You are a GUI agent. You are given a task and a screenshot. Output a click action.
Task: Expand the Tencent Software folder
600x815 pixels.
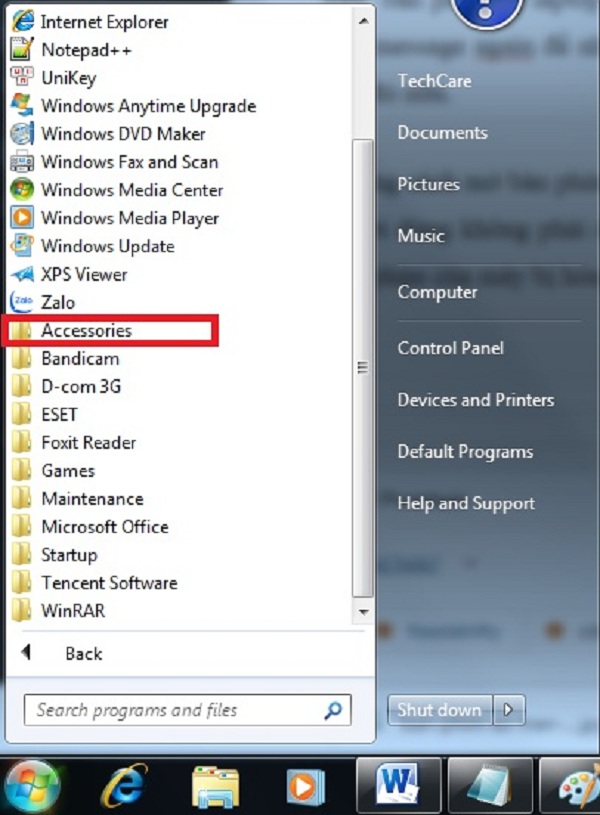point(108,582)
